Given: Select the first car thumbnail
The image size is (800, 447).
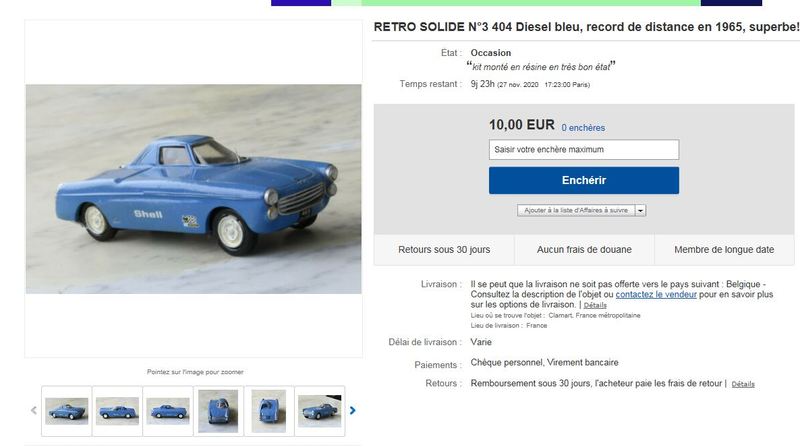Looking at the screenshot, I should (67, 411).
